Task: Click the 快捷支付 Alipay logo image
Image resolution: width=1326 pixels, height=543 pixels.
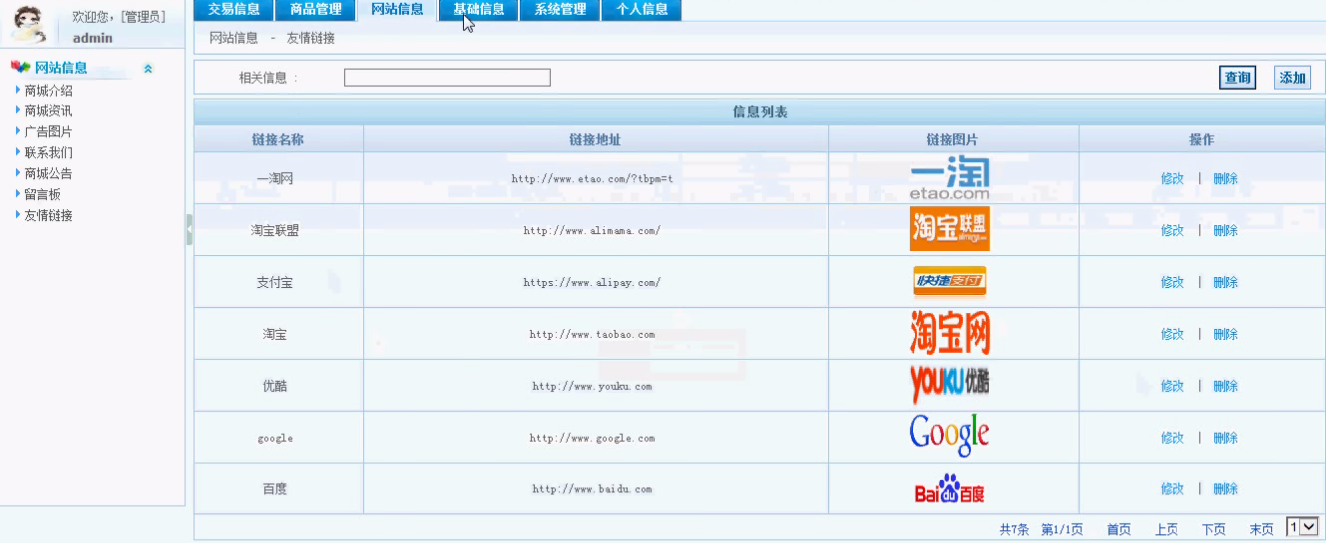Action: click(x=950, y=282)
